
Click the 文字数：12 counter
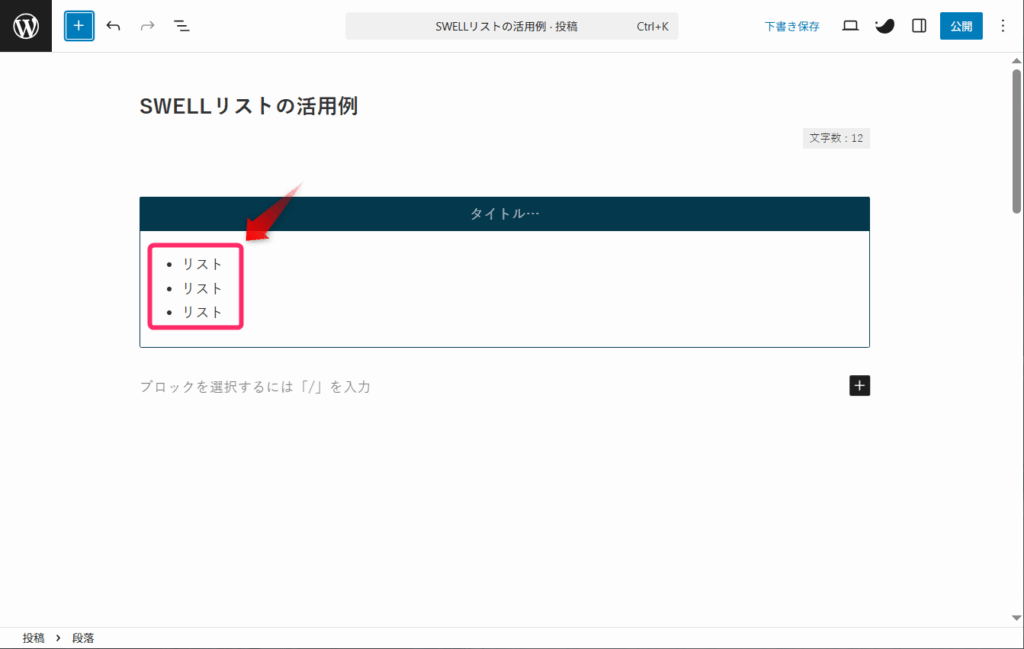836,138
